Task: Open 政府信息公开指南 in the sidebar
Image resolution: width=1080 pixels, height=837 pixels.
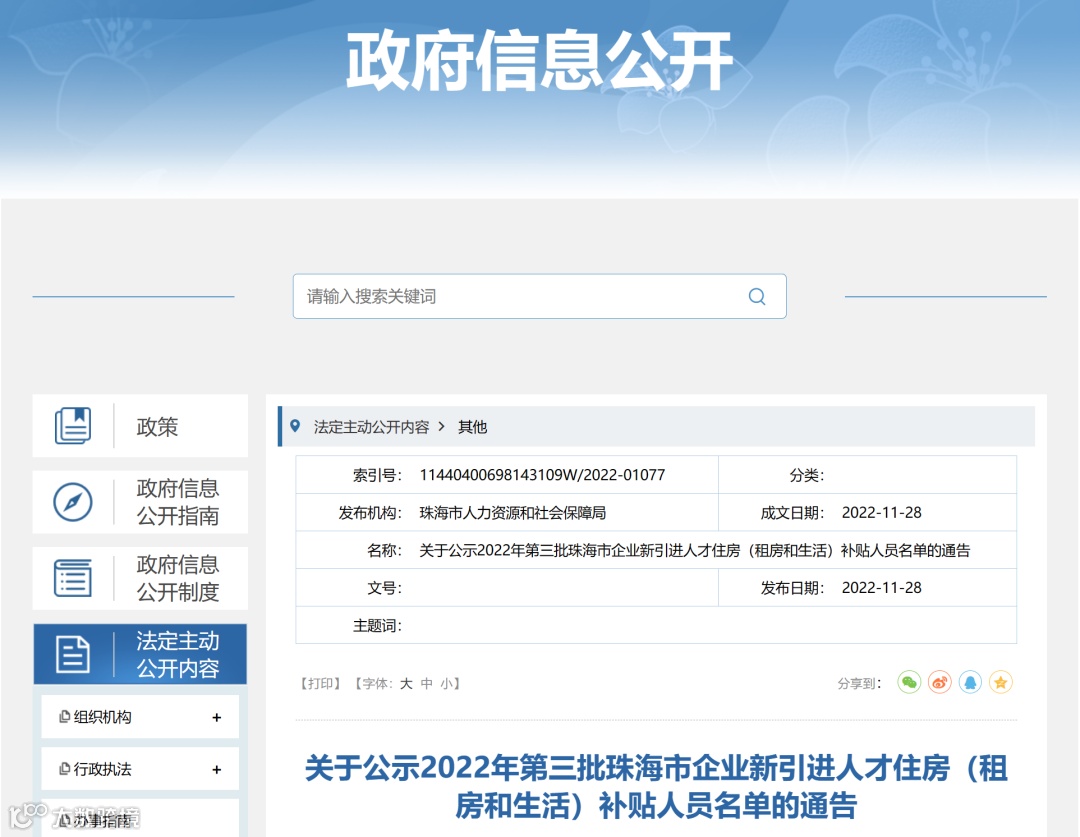Action: [140, 502]
